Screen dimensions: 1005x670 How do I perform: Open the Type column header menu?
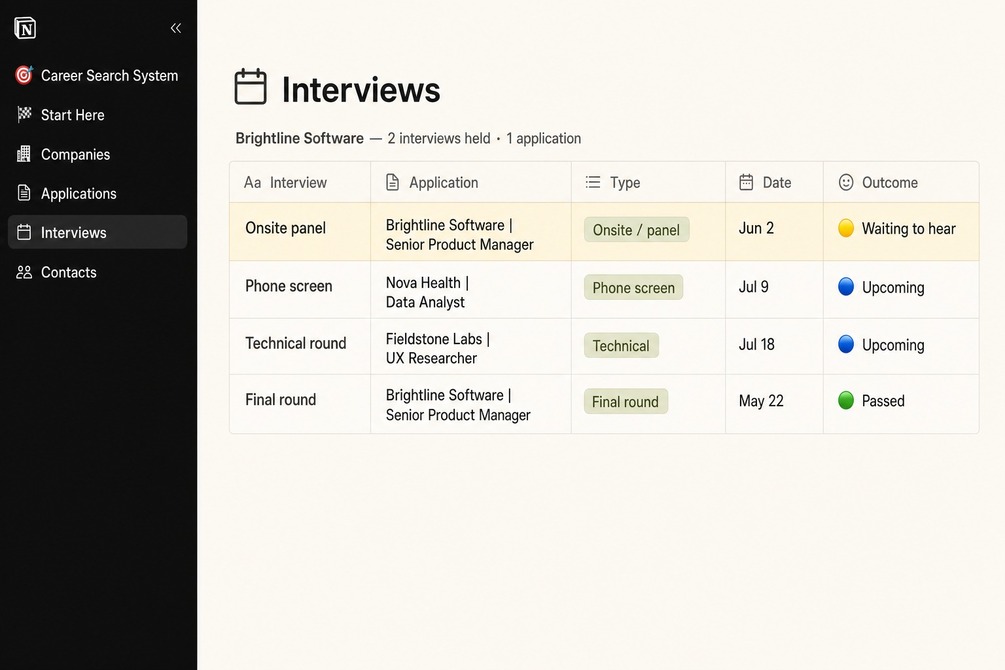tap(648, 183)
